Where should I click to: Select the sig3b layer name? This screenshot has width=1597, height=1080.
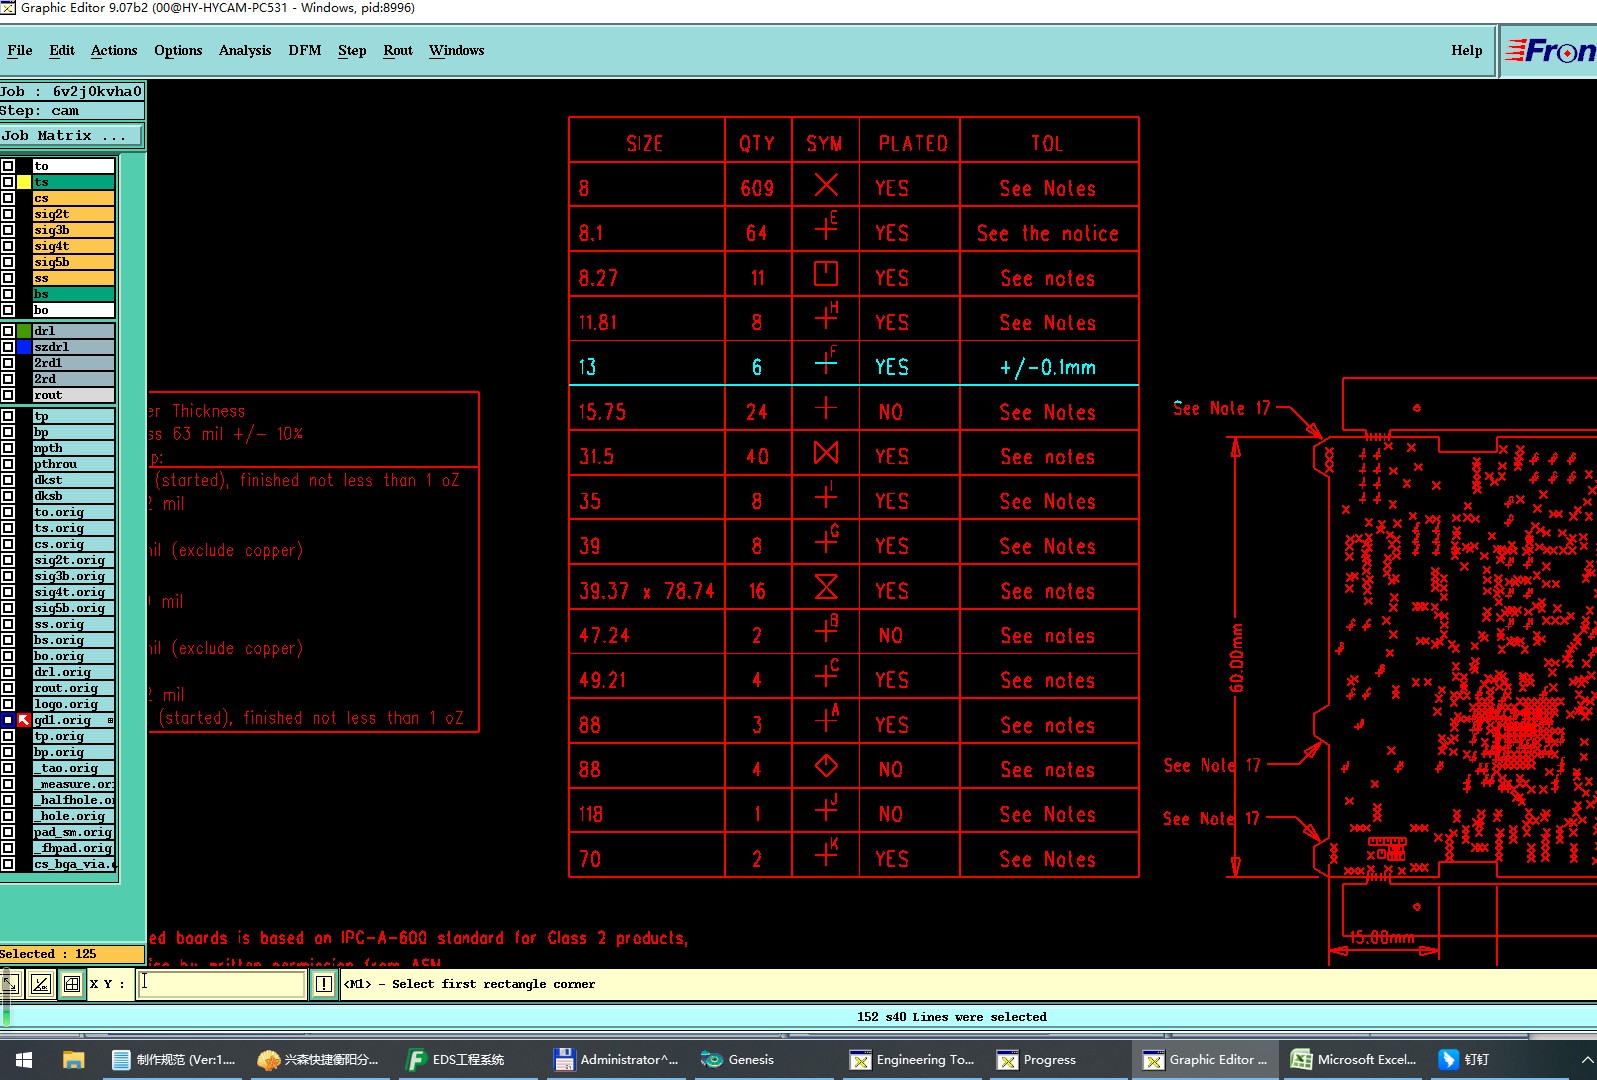[74, 230]
